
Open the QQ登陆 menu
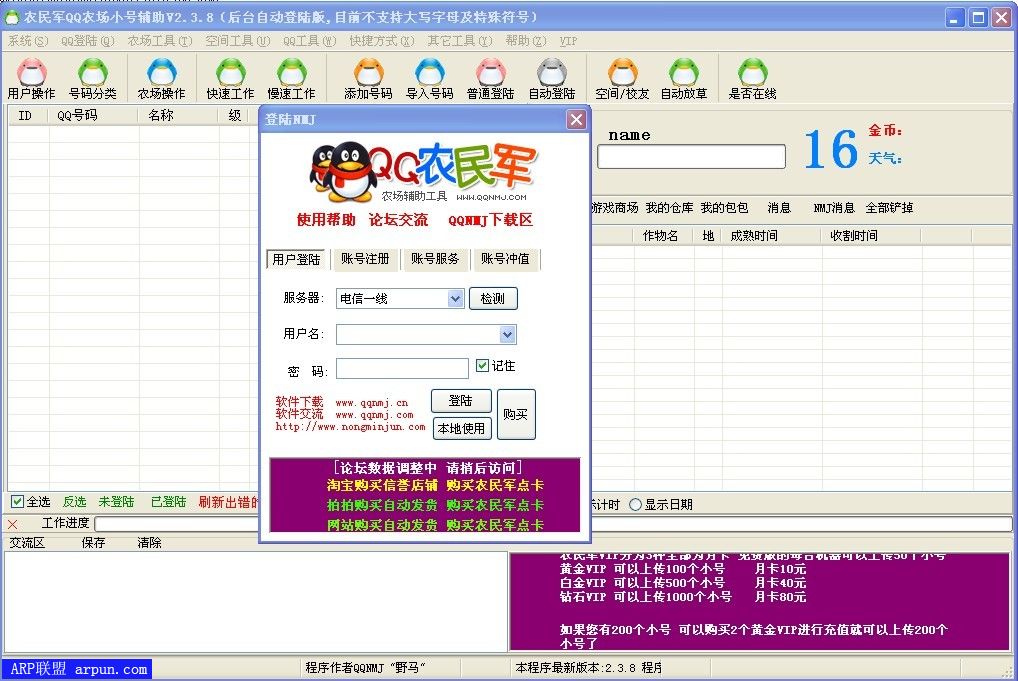(x=88, y=41)
